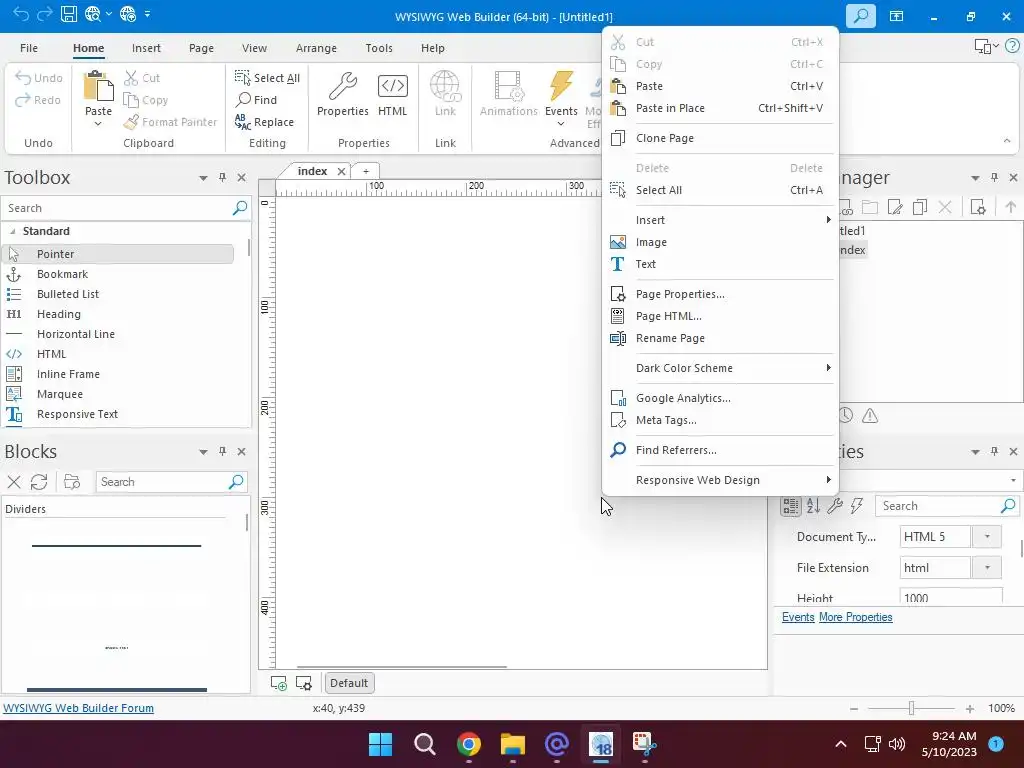Show the categorized properties view icon
This screenshot has width=1024, height=768.
791,505
